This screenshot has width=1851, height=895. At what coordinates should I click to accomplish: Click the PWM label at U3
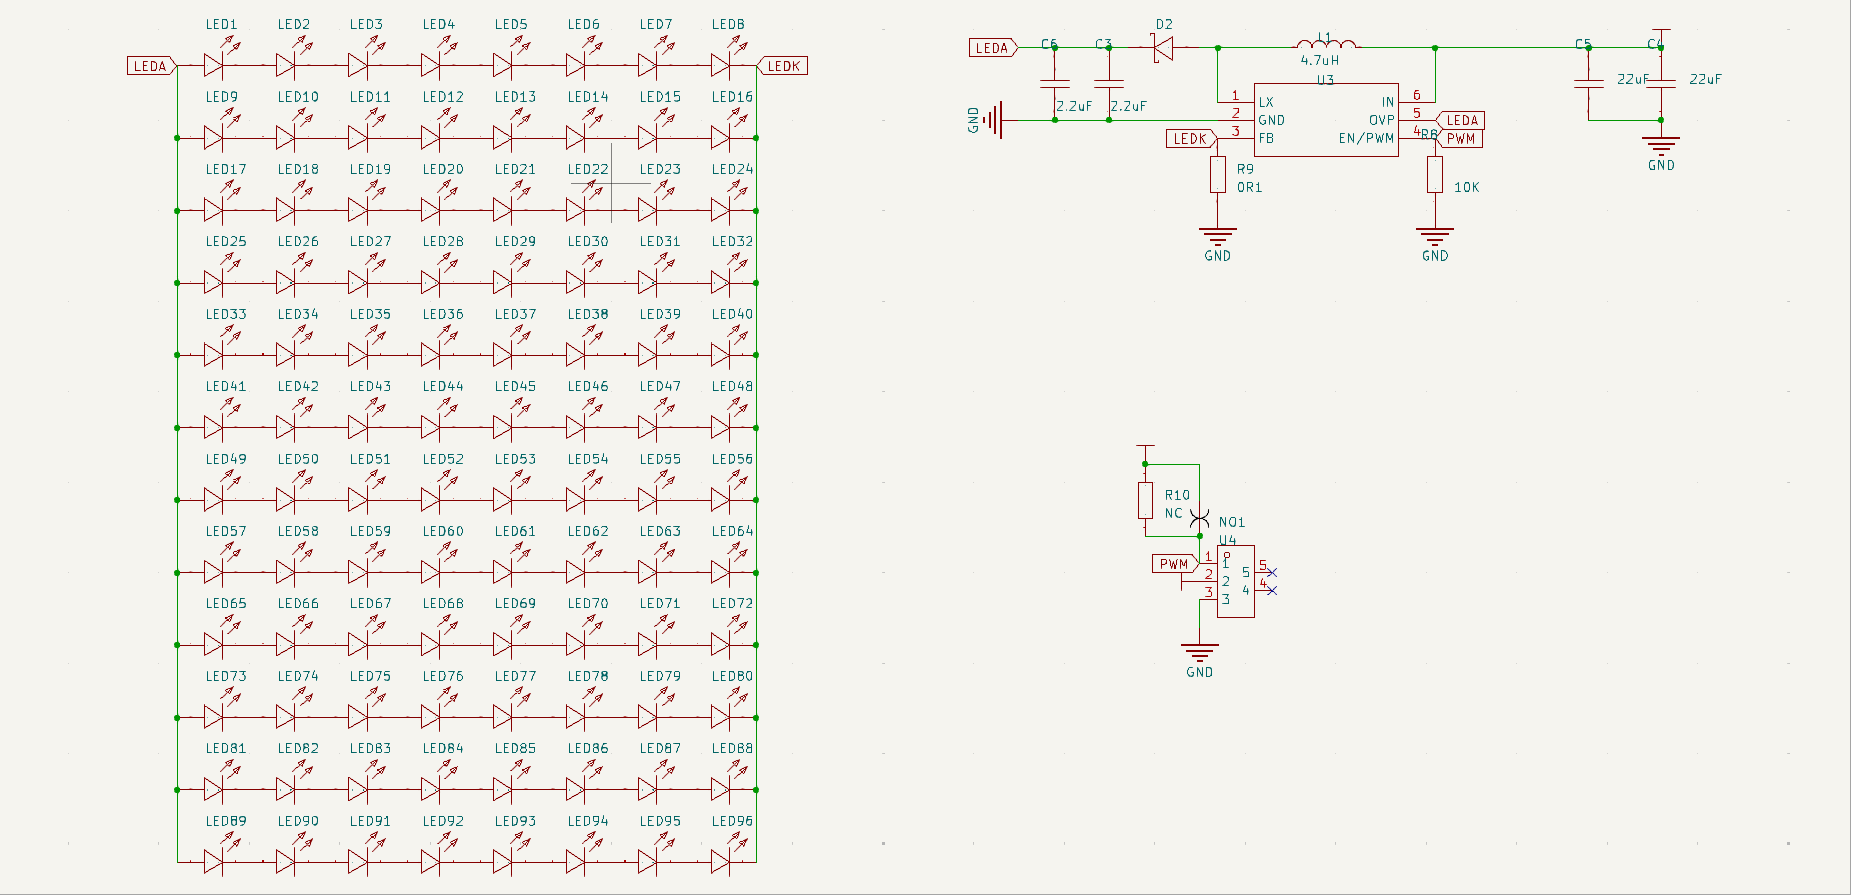tap(1459, 139)
